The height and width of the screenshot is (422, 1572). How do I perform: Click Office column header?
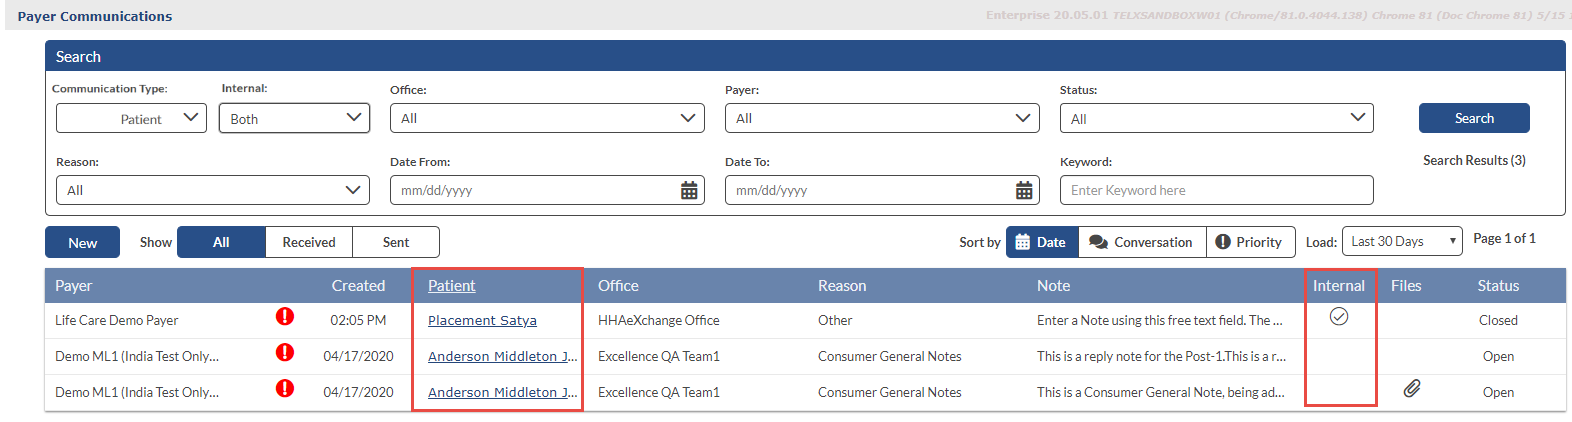(618, 285)
